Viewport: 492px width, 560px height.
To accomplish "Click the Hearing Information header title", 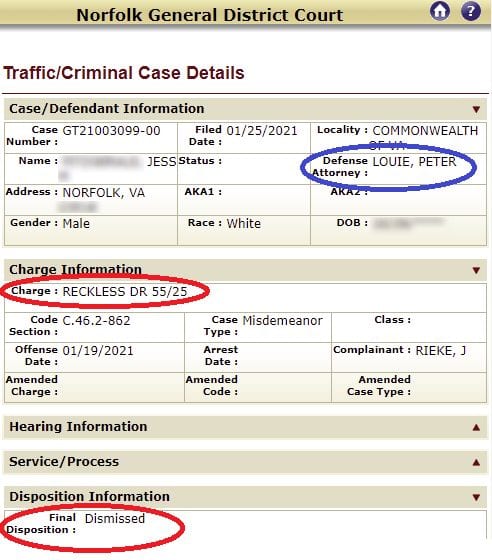I will (x=78, y=427).
